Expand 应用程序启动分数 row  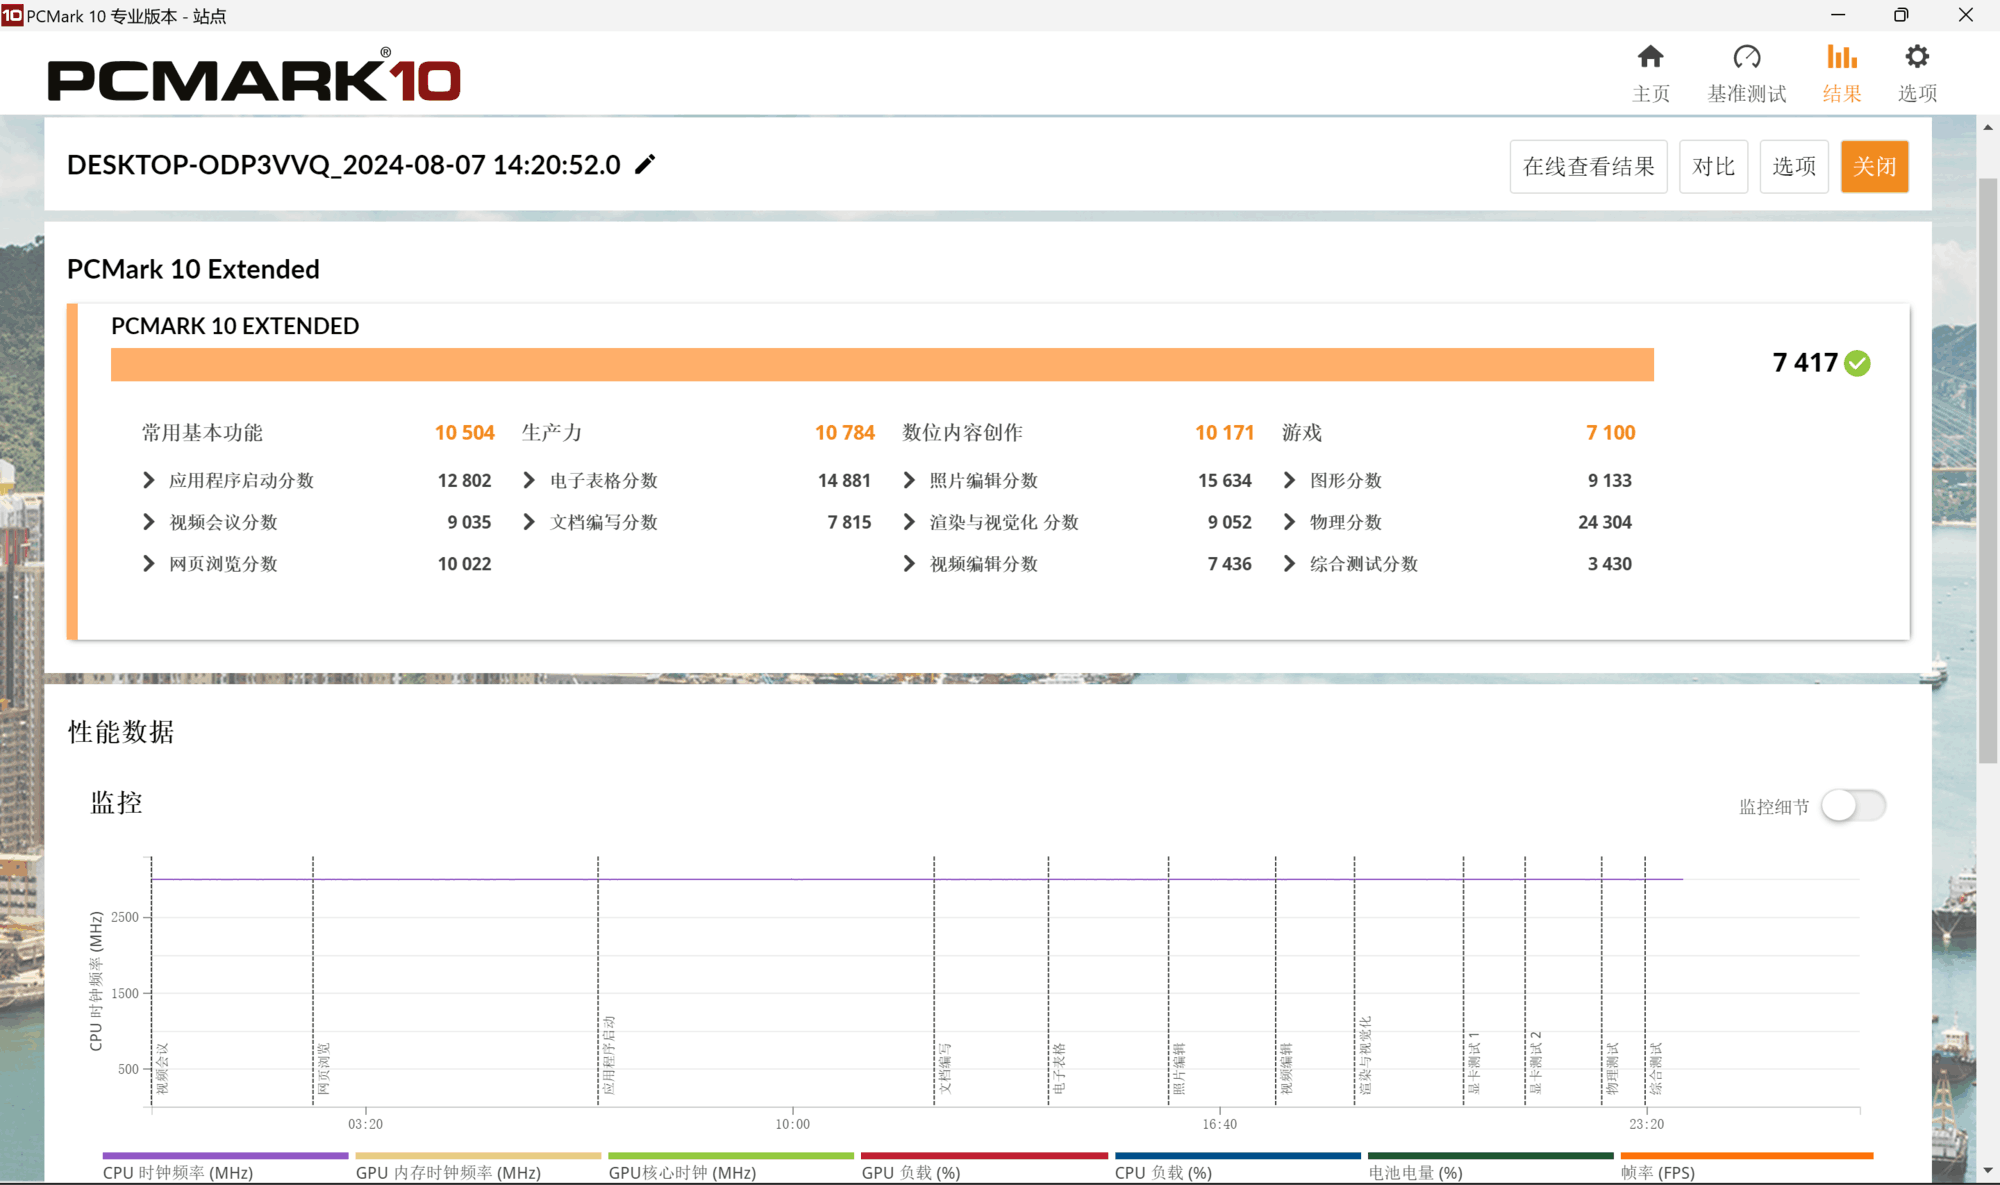(x=149, y=480)
